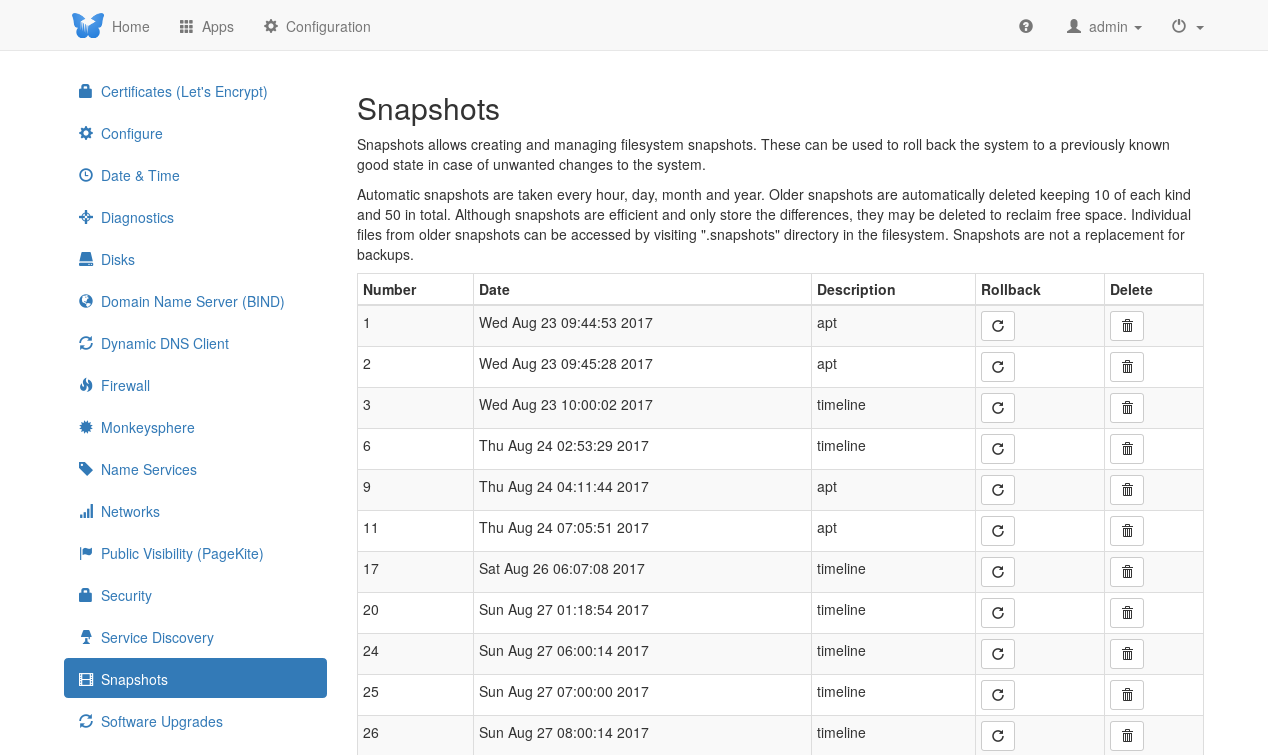This screenshot has height=755, width=1268.
Task: Rollback snapshot number 24
Action: pos(997,654)
